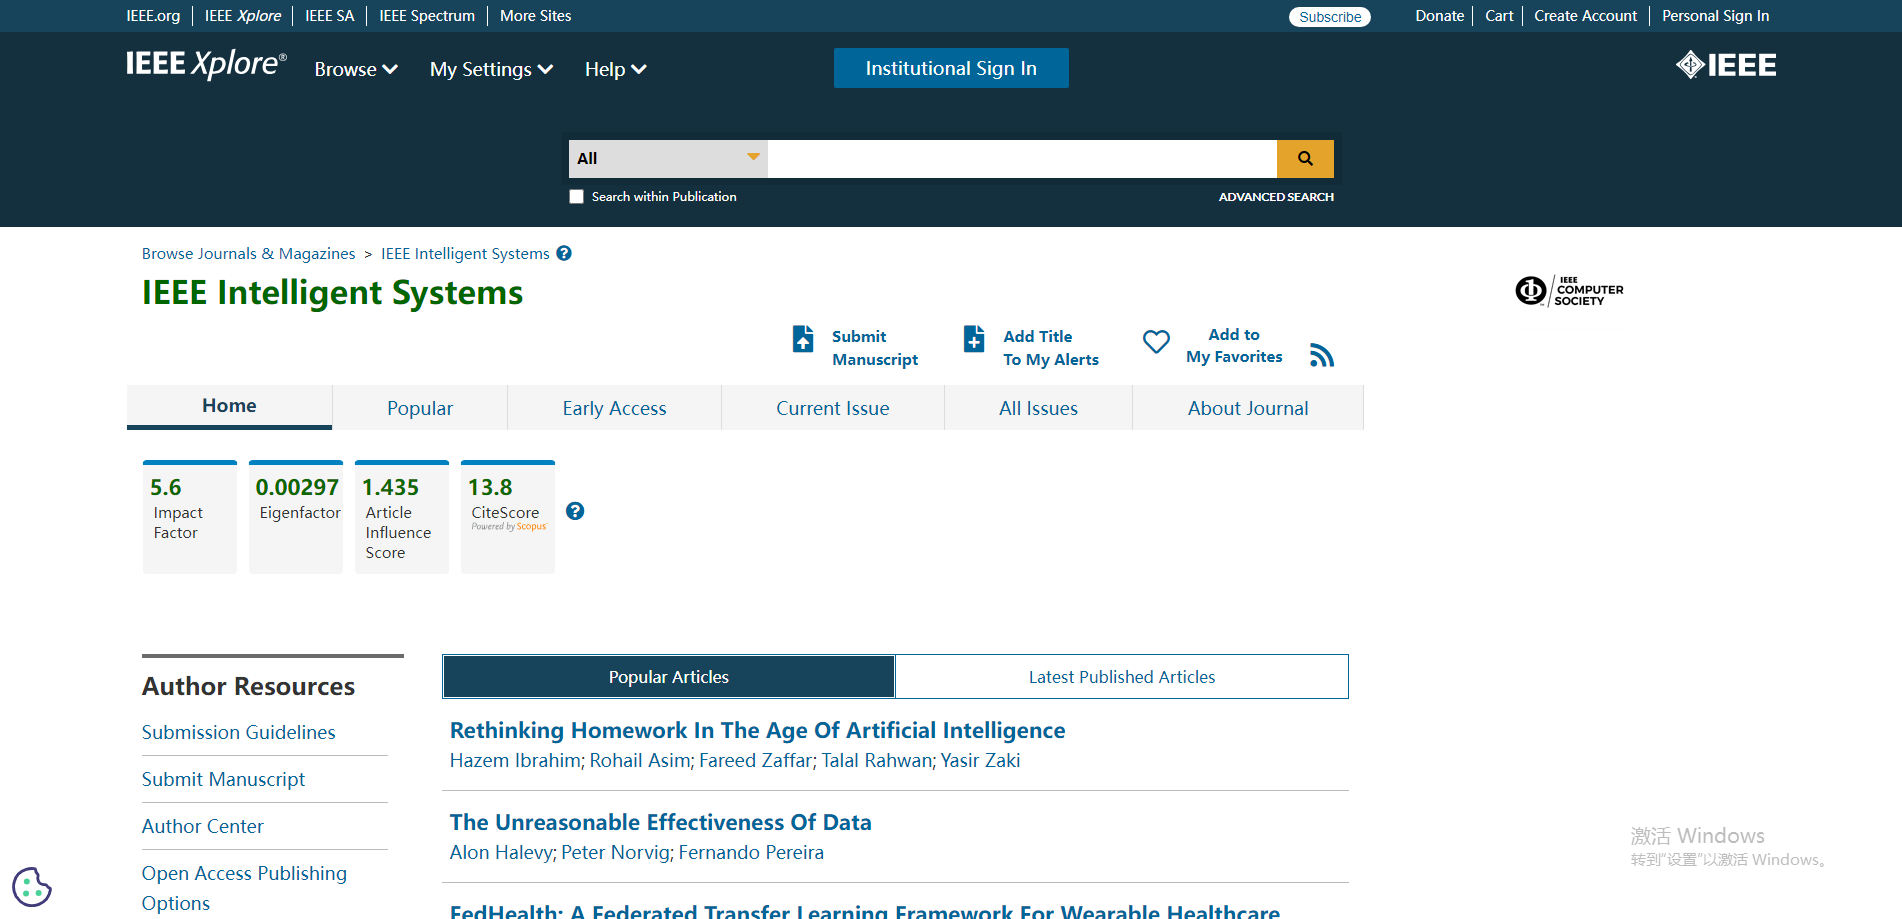Open the Current Issue tab

click(833, 408)
